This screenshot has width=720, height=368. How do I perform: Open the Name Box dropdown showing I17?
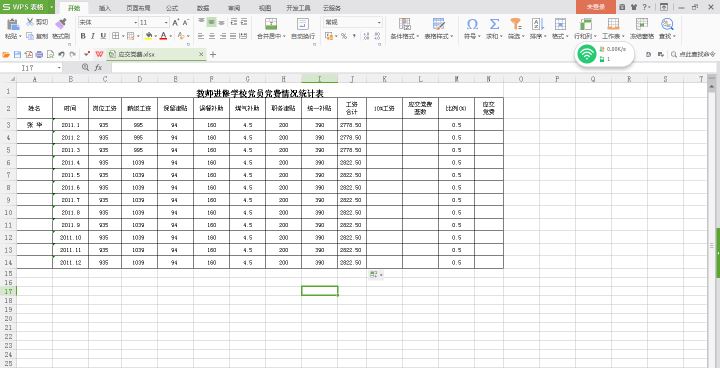coord(59,68)
